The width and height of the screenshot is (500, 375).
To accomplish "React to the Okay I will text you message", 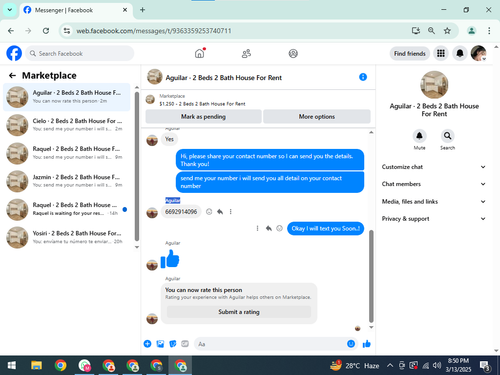I will 280,228.
